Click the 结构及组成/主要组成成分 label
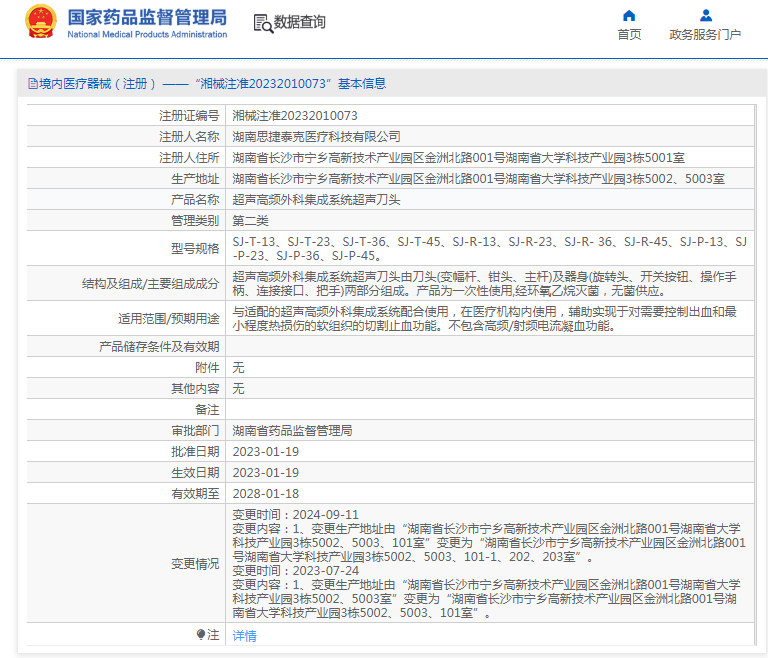 point(150,284)
